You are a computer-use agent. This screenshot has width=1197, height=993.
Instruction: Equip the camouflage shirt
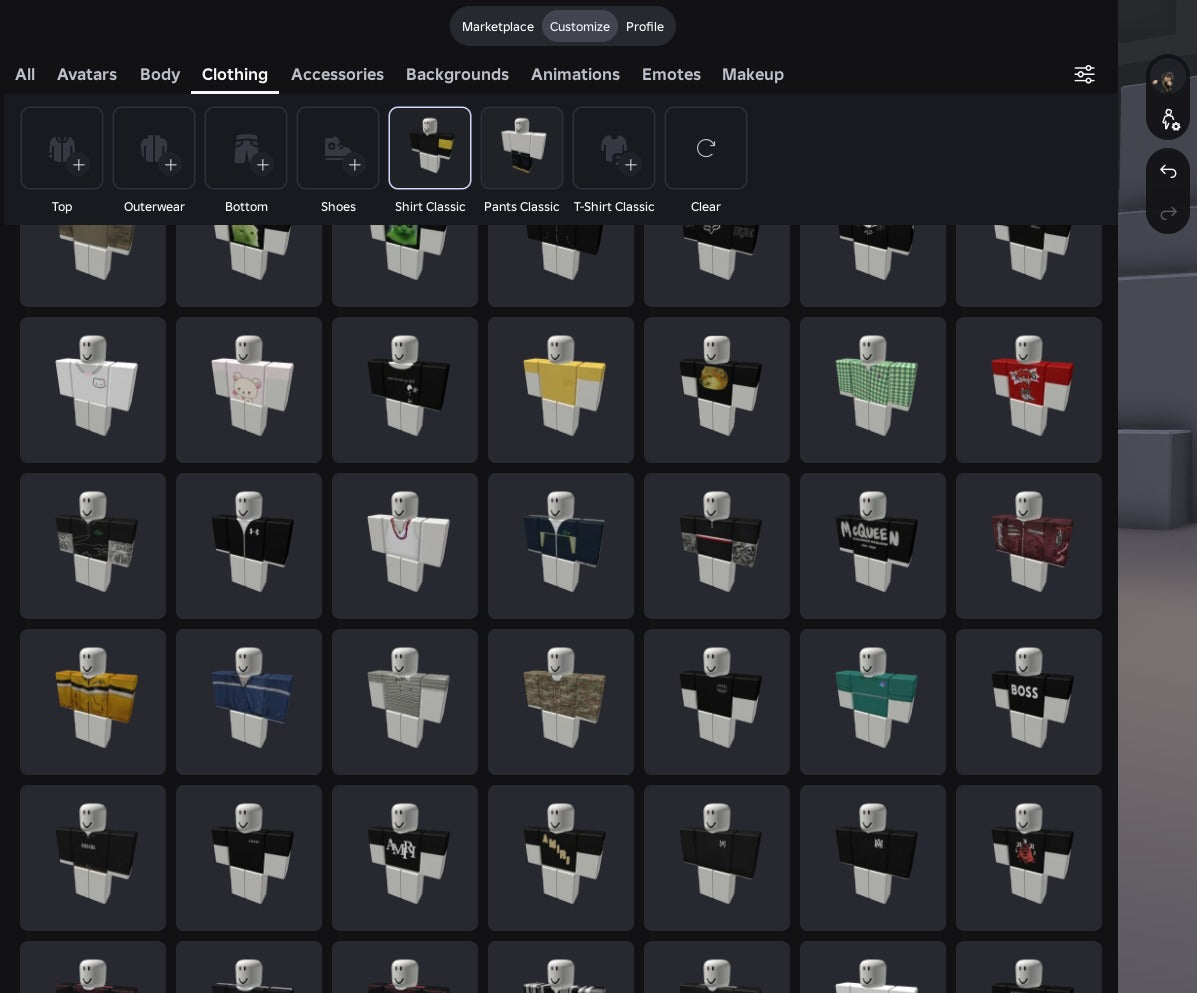tap(560, 701)
